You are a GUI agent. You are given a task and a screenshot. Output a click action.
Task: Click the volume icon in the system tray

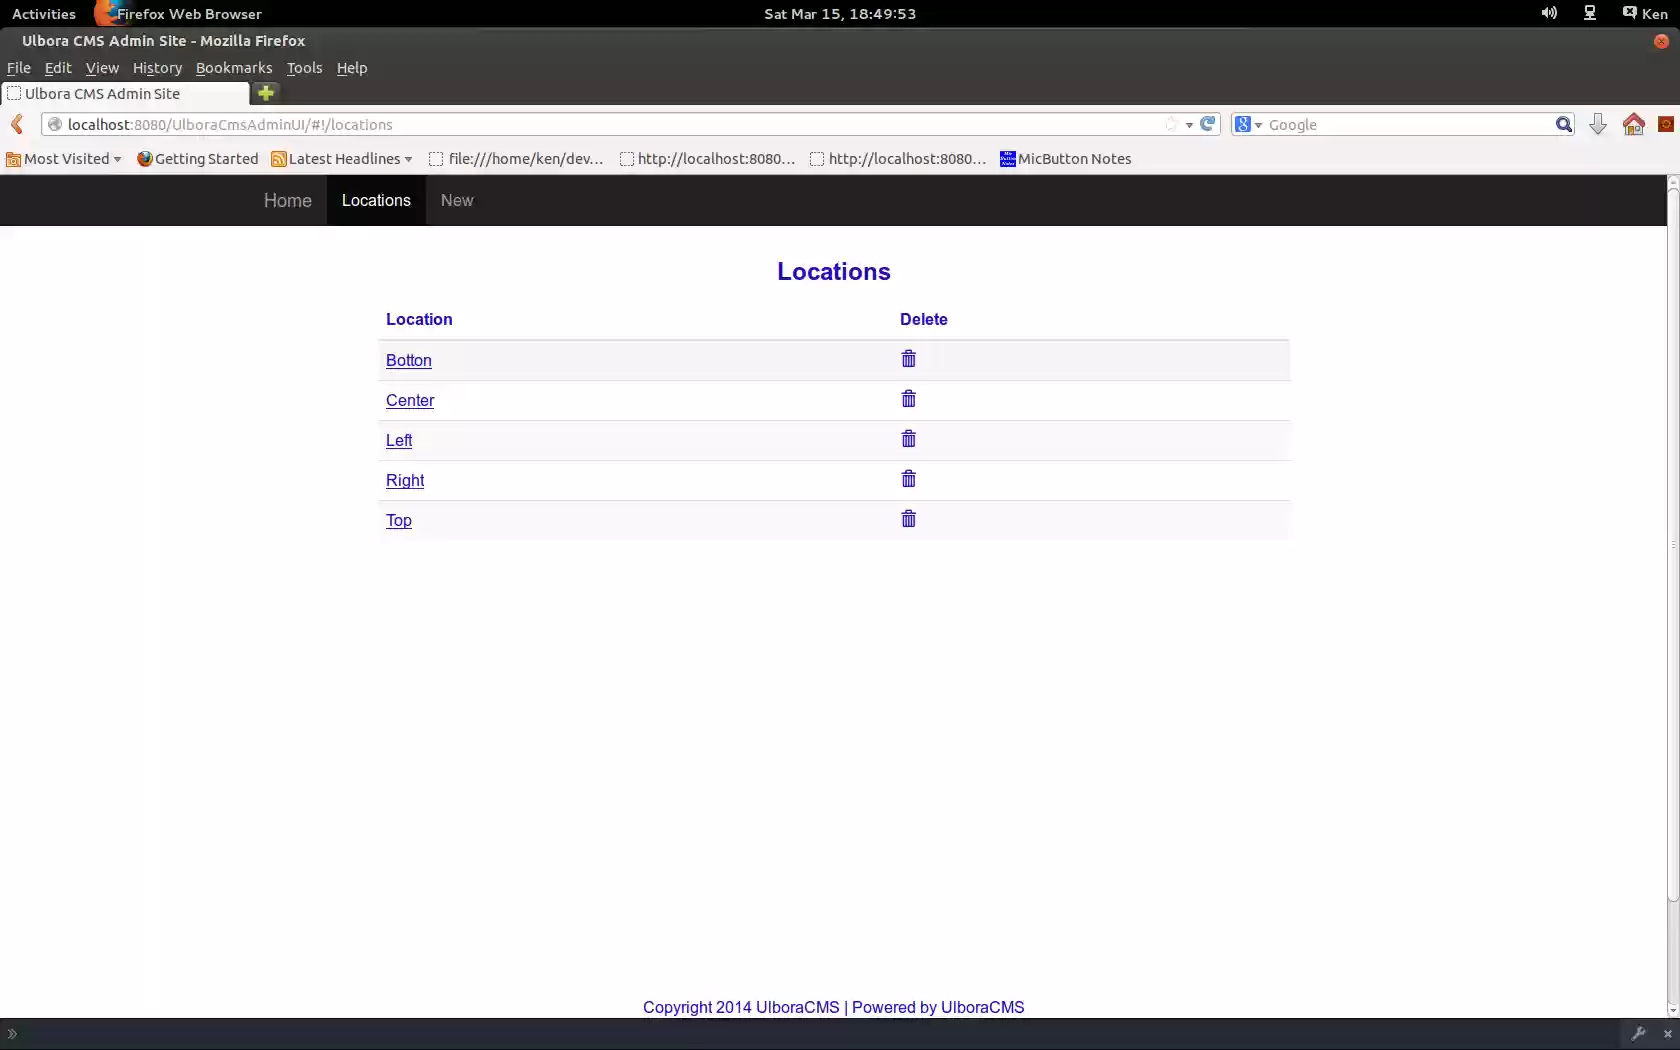pyautogui.click(x=1549, y=13)
